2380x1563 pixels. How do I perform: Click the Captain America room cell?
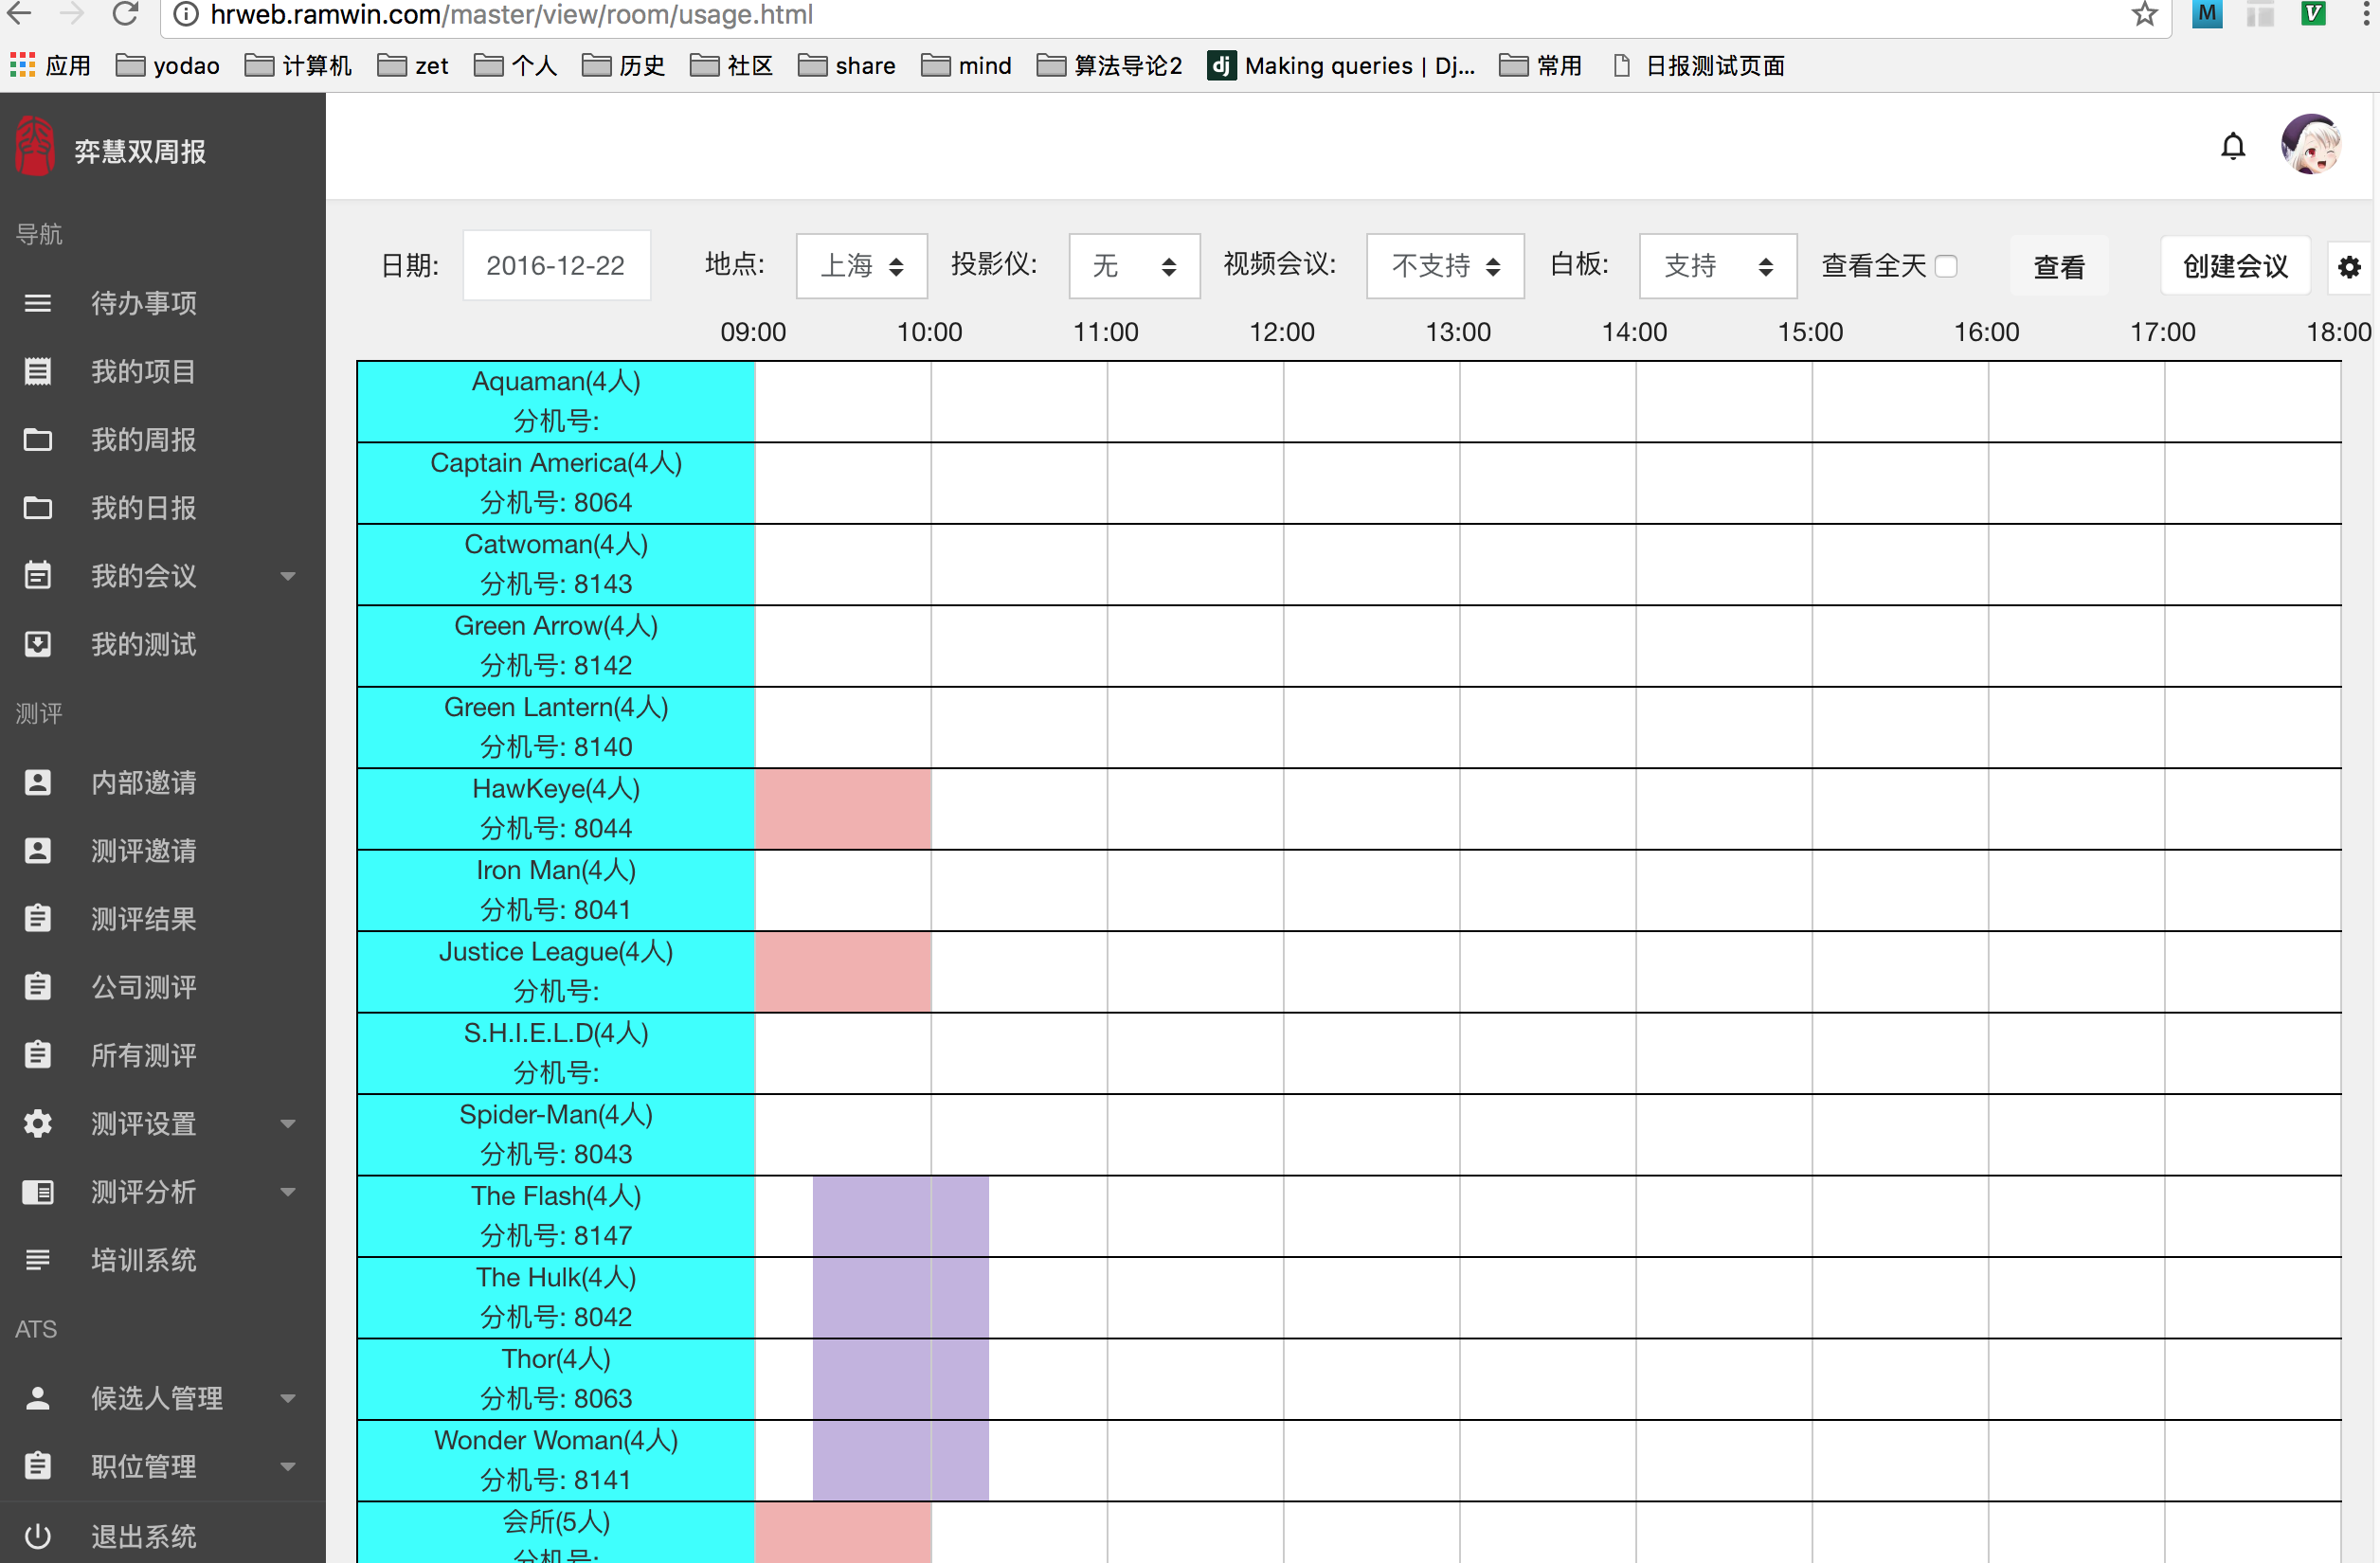click(x=556, y=483)
